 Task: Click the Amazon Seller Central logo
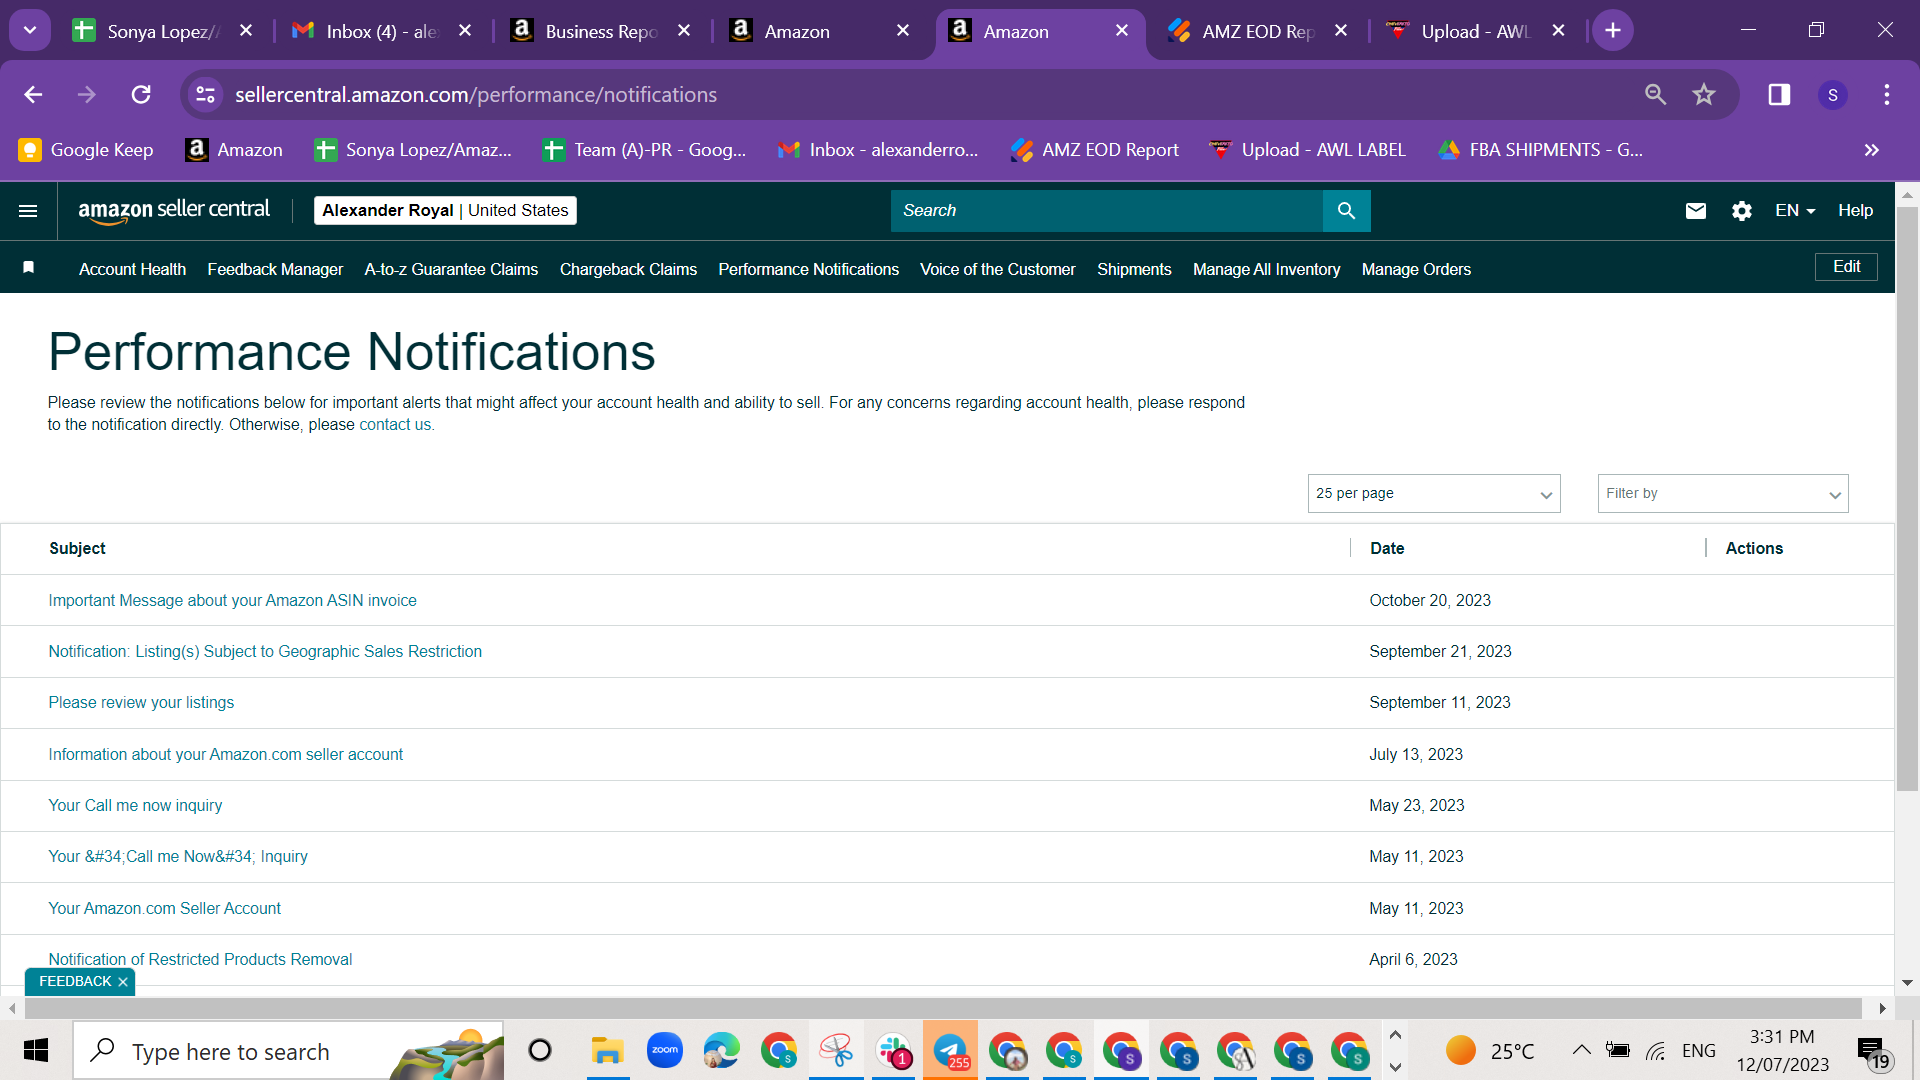coord(174,210)
